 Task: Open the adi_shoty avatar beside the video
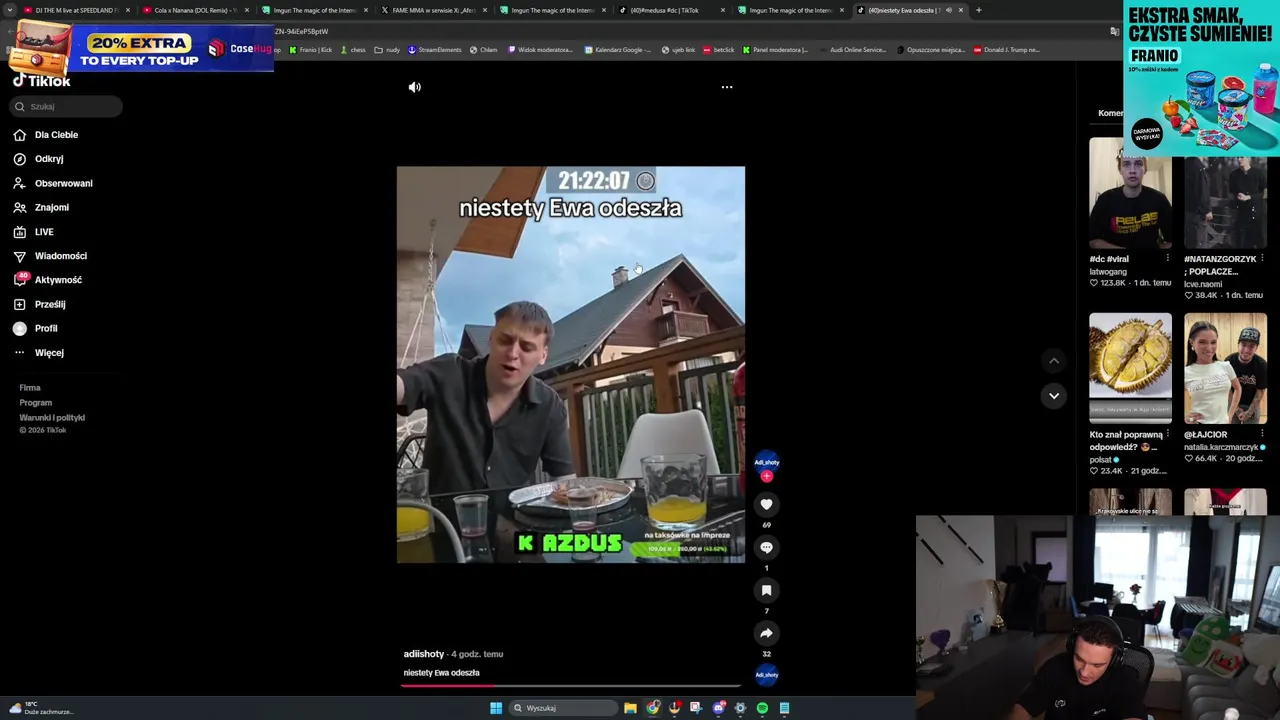(x=767, y=462)
